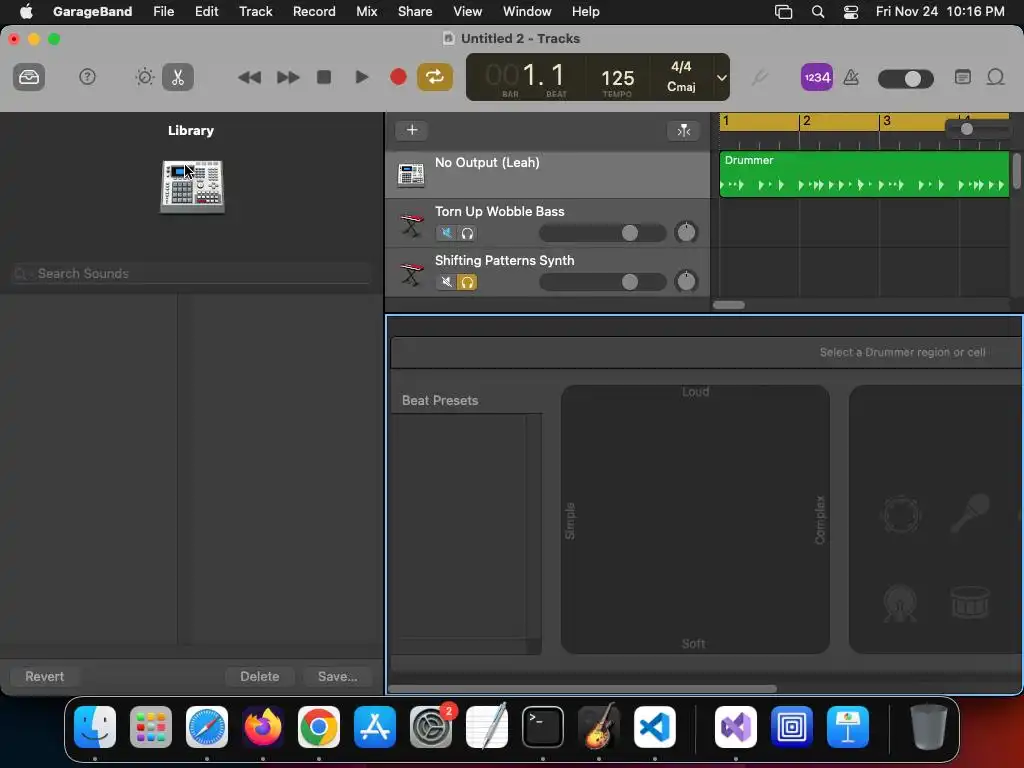Image resolution: width=1024 pixels, height=768 pixels.
Task: Open the LCD display mode dropdown arrow
Action: coord(721,78)
